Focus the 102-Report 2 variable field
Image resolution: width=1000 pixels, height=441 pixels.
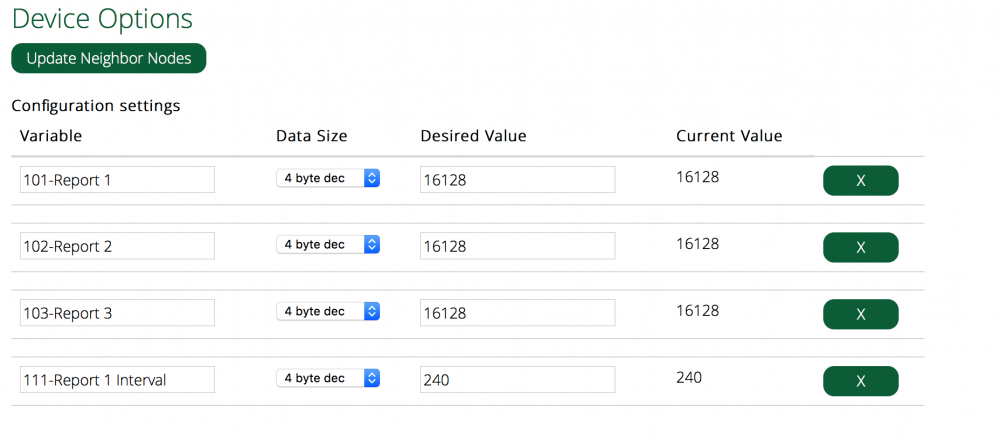pyautogui.click(x=117, y=246)
